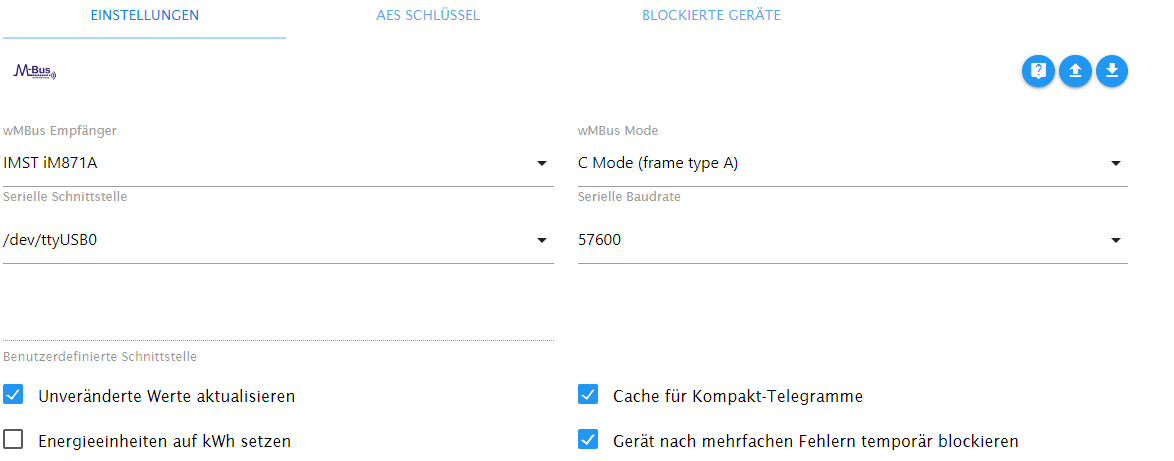Uncheck Gerät nach mehrfachen Fehlern blockieren
Viewport: 1174px width, 461px height.
[588, 439]
